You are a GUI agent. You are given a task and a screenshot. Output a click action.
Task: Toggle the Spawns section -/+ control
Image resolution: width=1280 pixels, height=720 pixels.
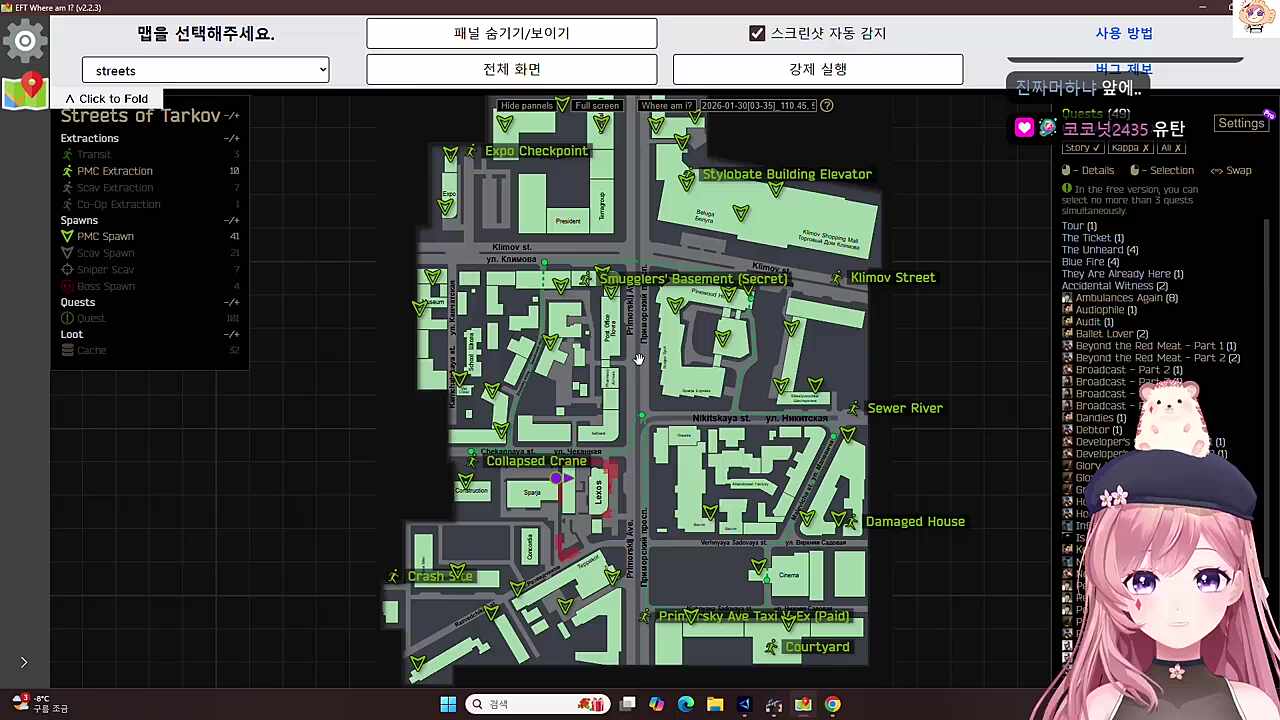(231, 220)
